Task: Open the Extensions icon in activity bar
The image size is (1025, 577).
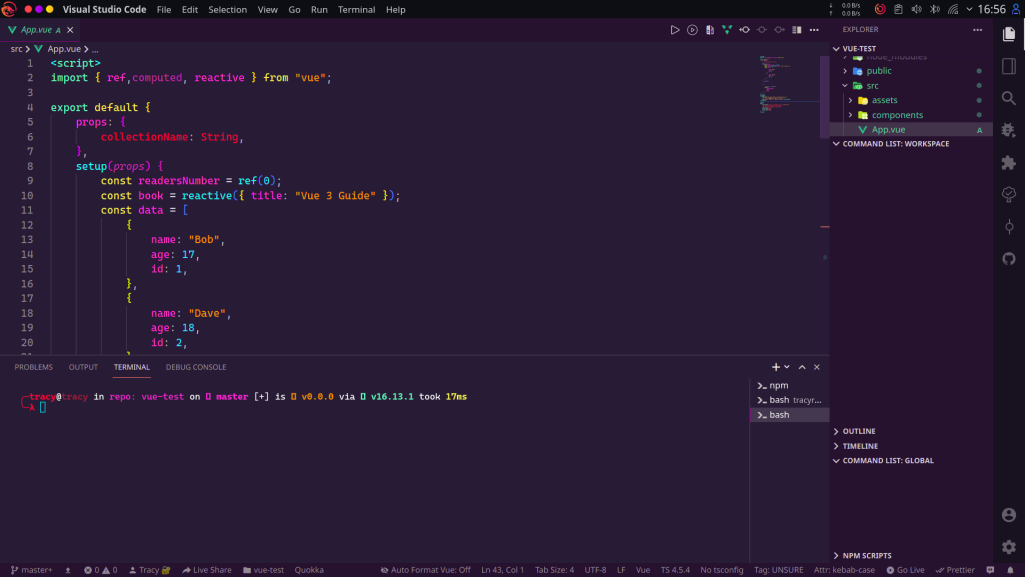Action: click(x=1009, y=162)
